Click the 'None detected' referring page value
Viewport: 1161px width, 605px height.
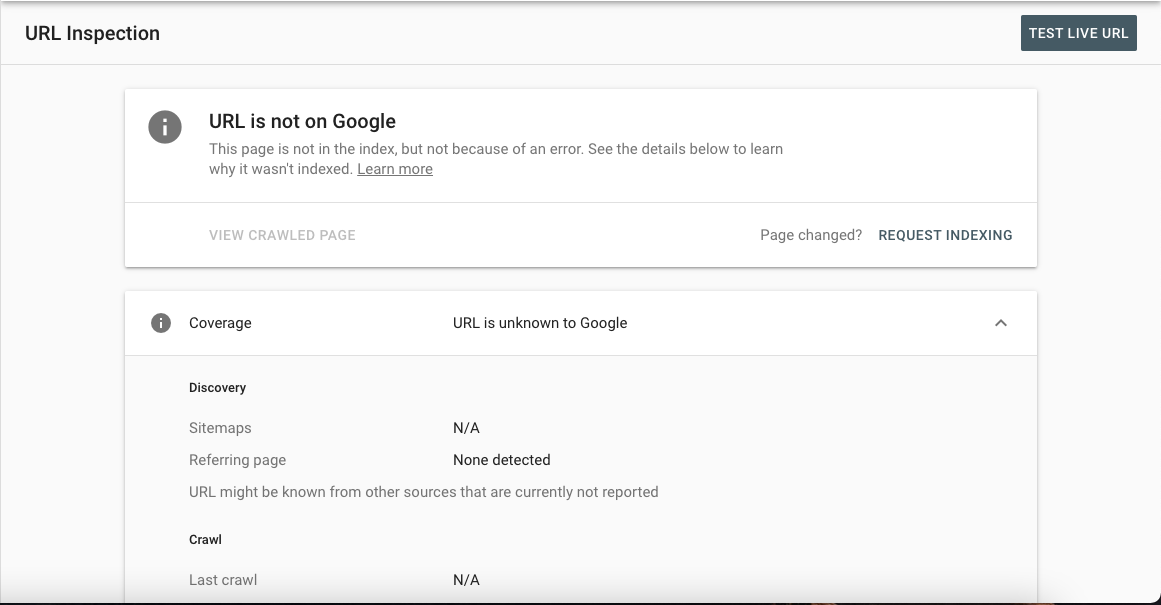(x=501, y=460)
